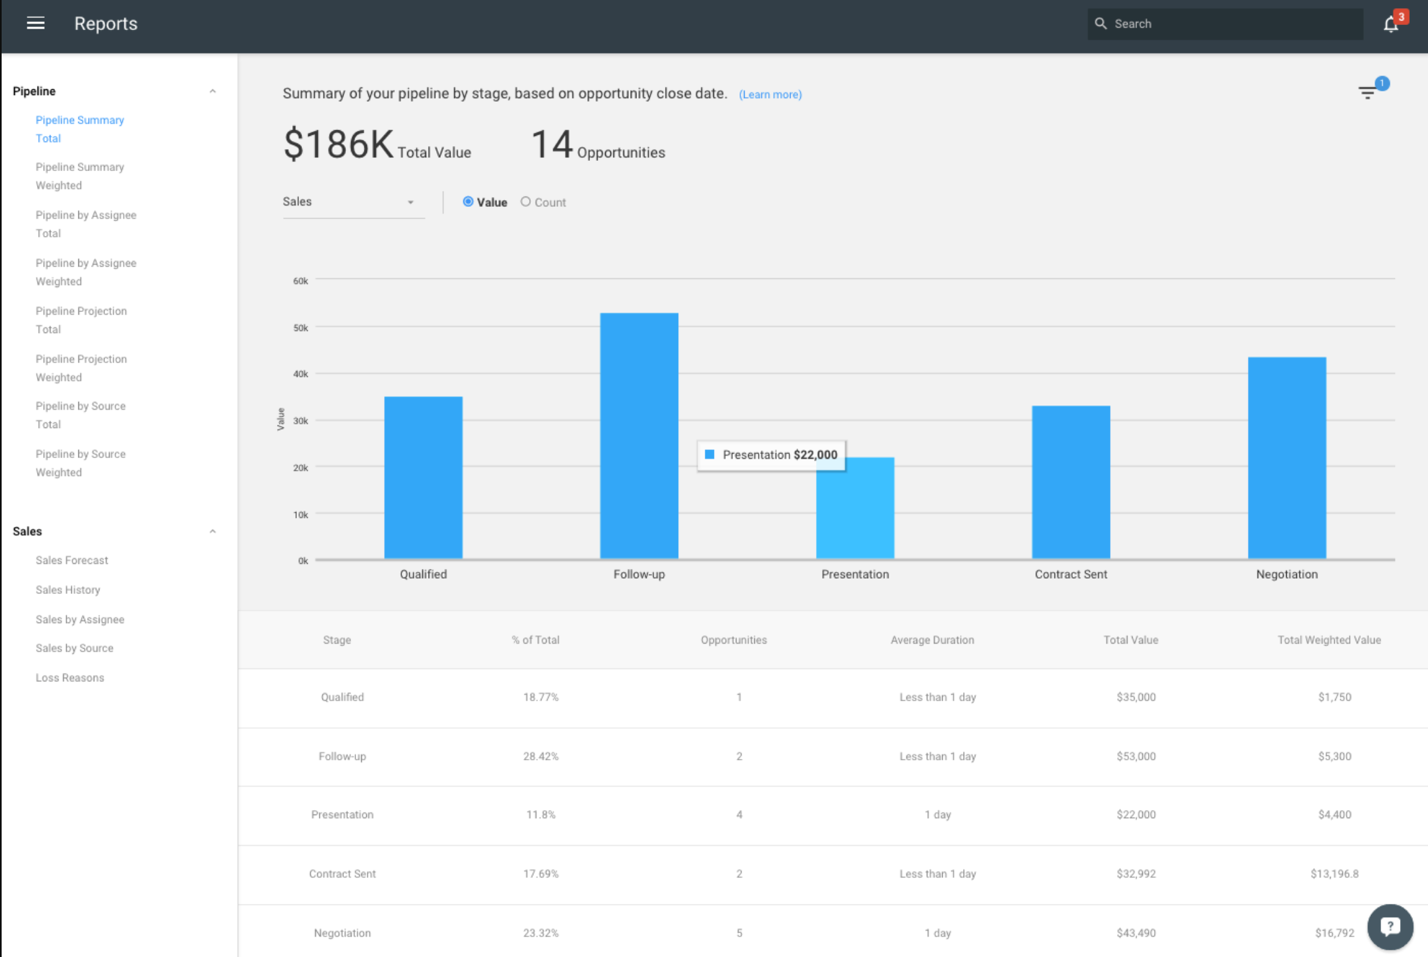
Task: Open the hamburger navigation menu
Action: tap(36, 23)
